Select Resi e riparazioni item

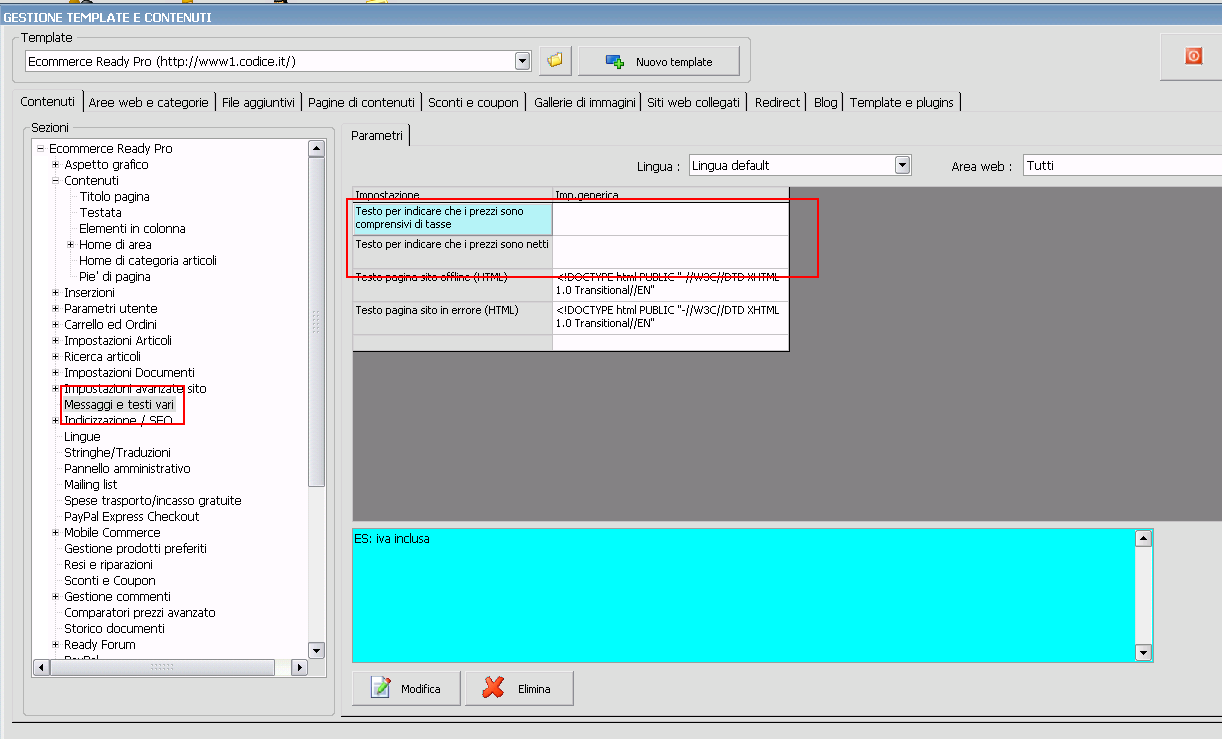point(108,564)
